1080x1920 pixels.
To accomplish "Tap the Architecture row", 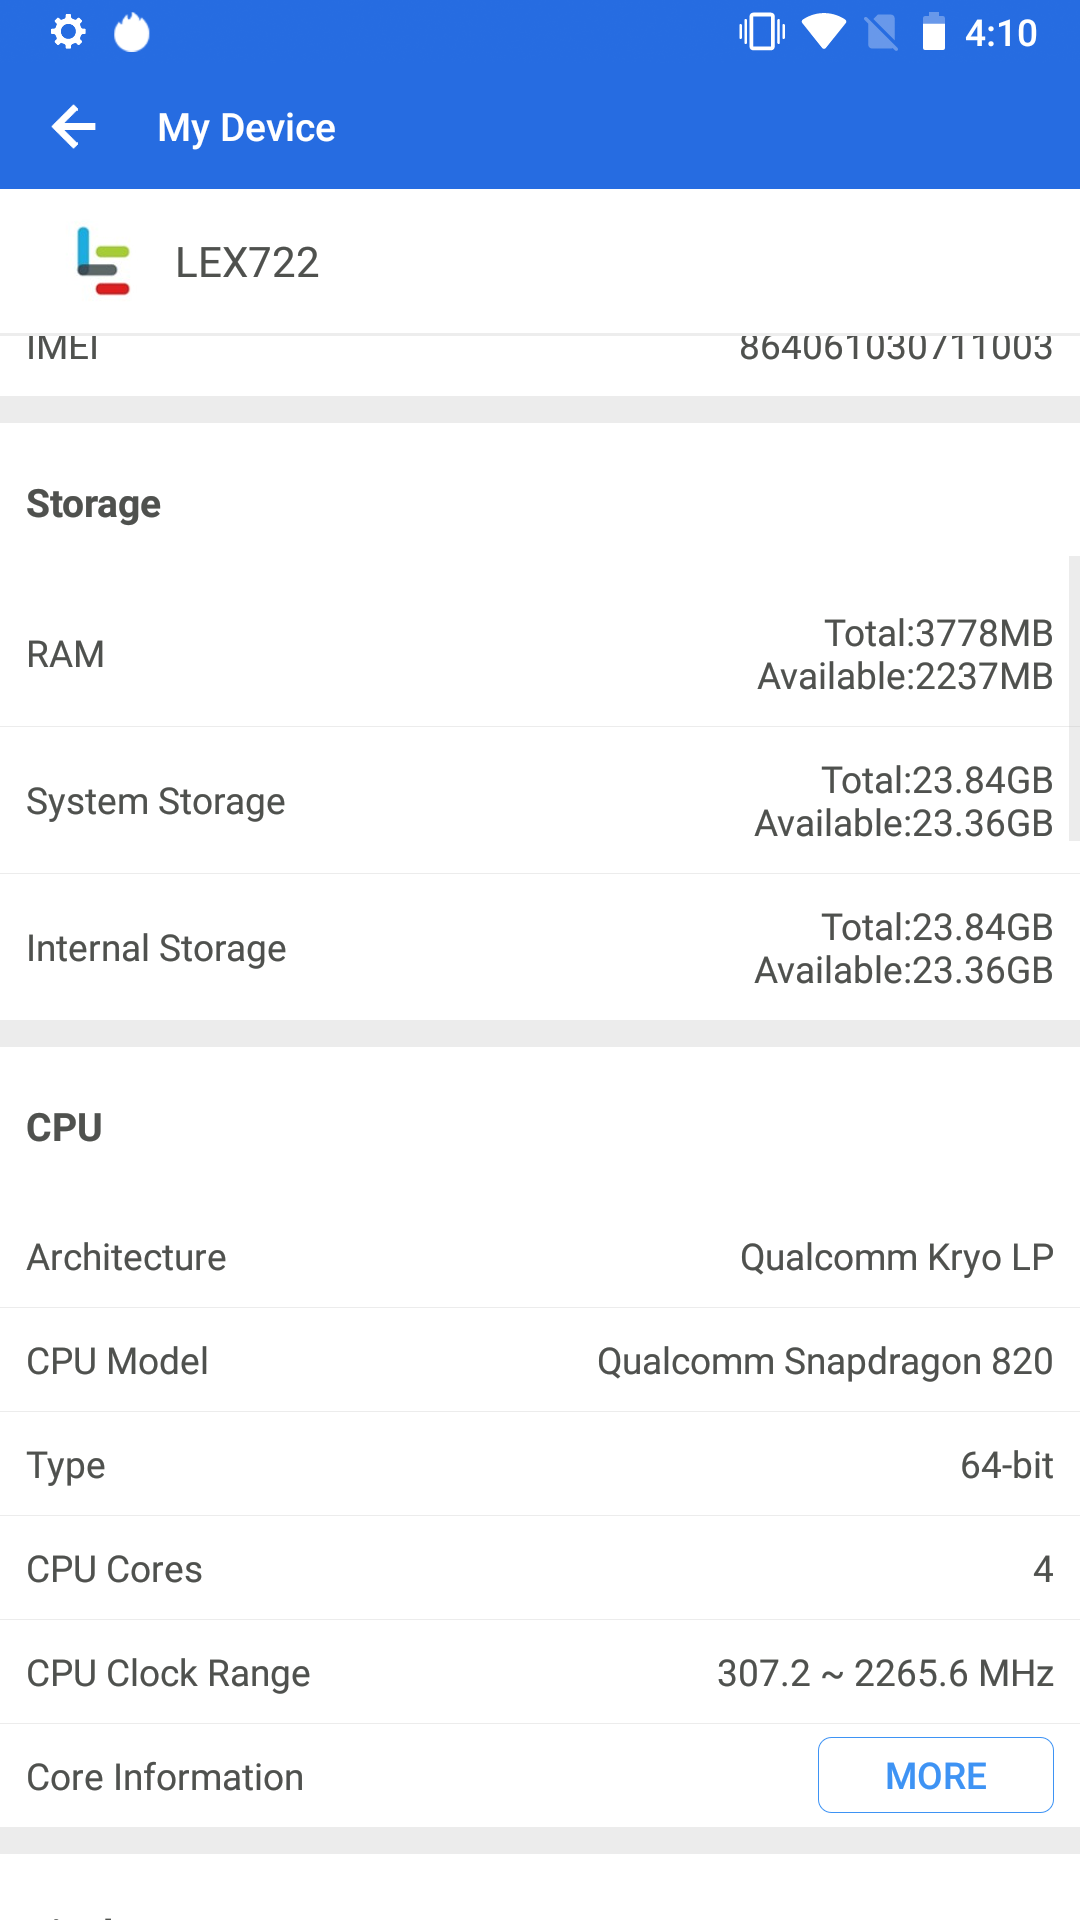I will click(x=540, y=1257).
